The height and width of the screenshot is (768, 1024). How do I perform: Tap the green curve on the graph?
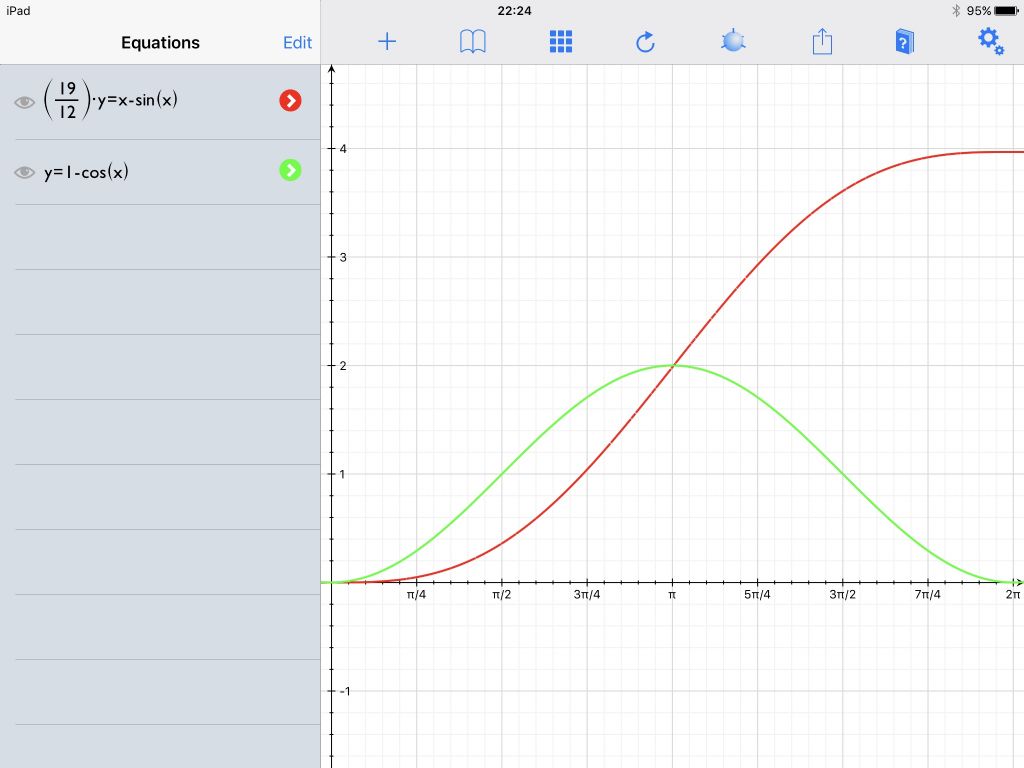tap(502, 474)
